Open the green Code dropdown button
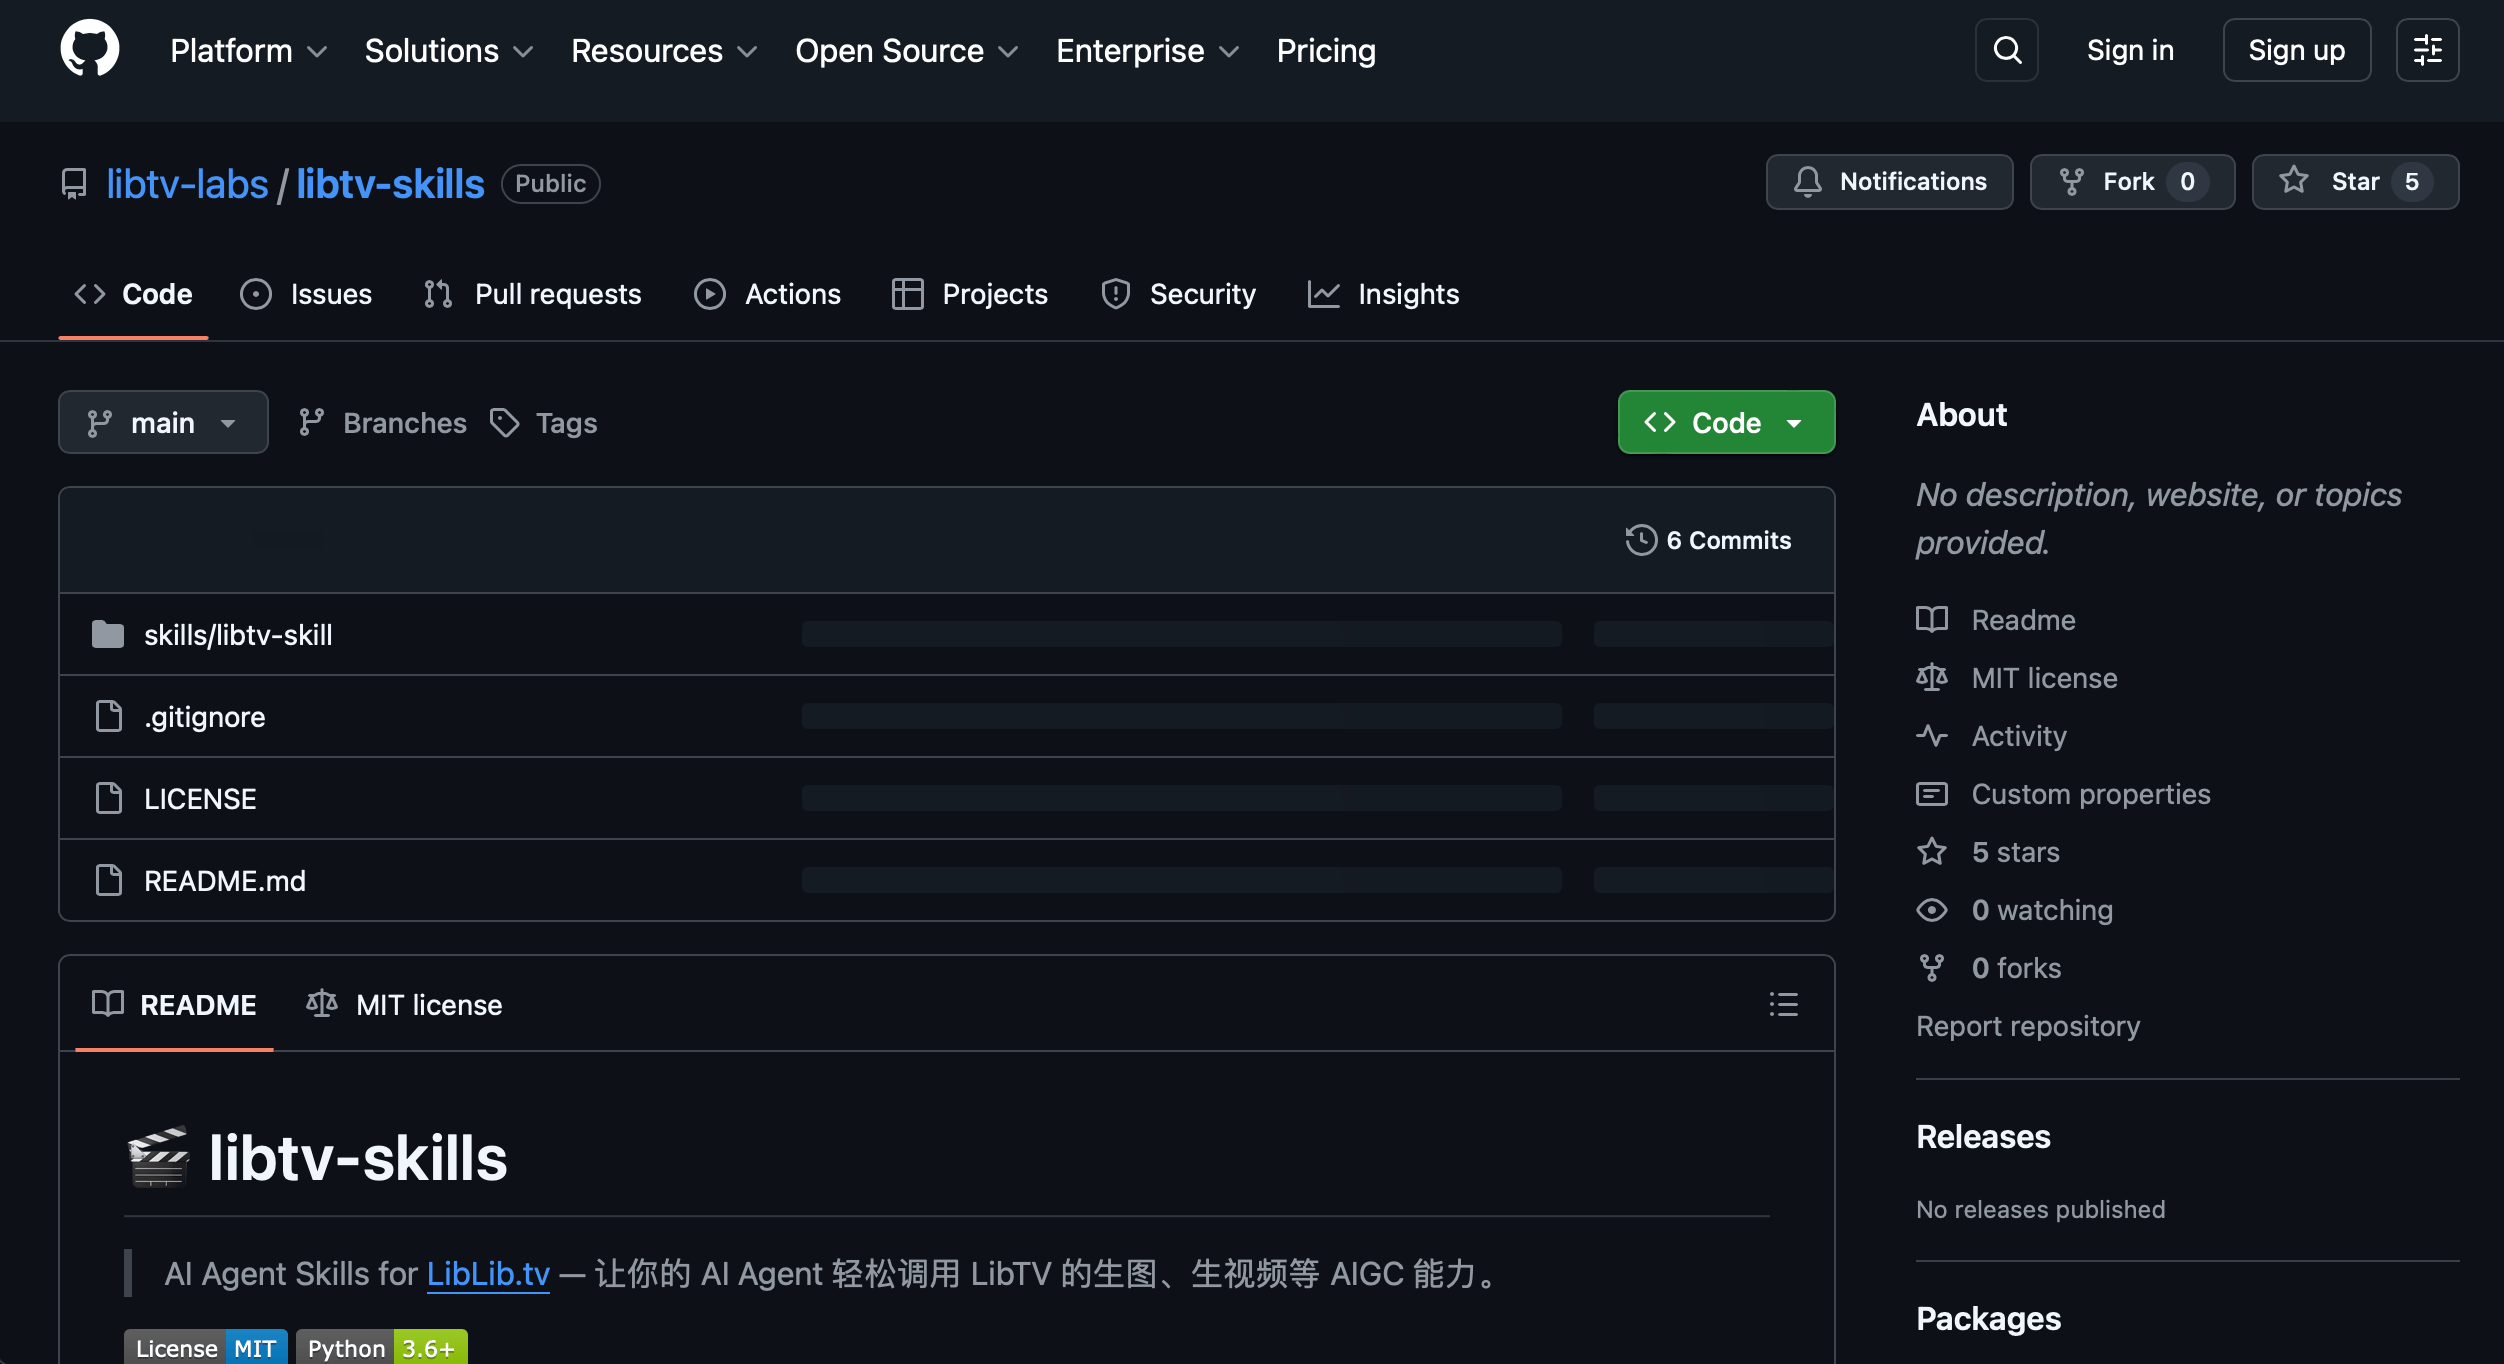This screenshot has width=2504, height=1364. (x=1726, y=422)
